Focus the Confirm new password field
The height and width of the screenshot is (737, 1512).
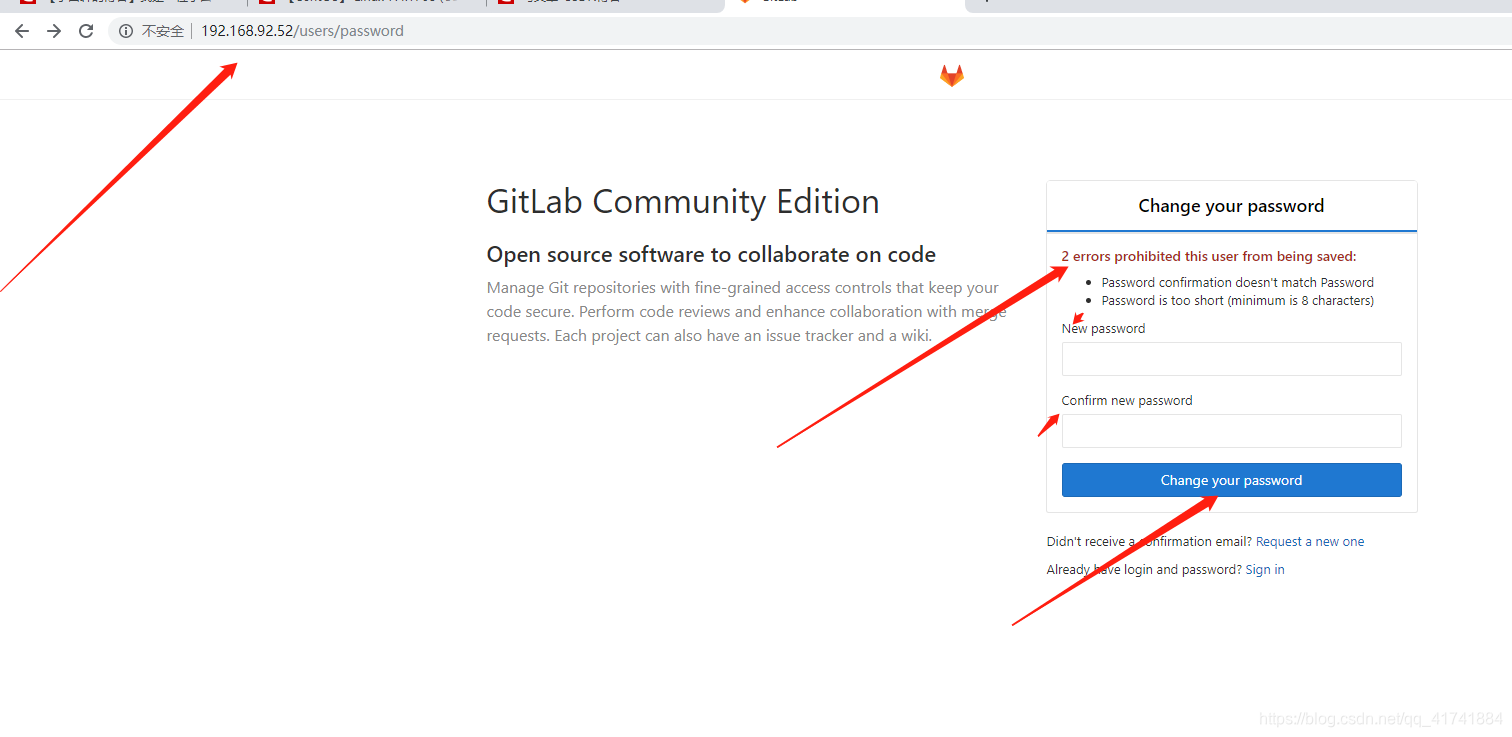[x=1231, y=431]
